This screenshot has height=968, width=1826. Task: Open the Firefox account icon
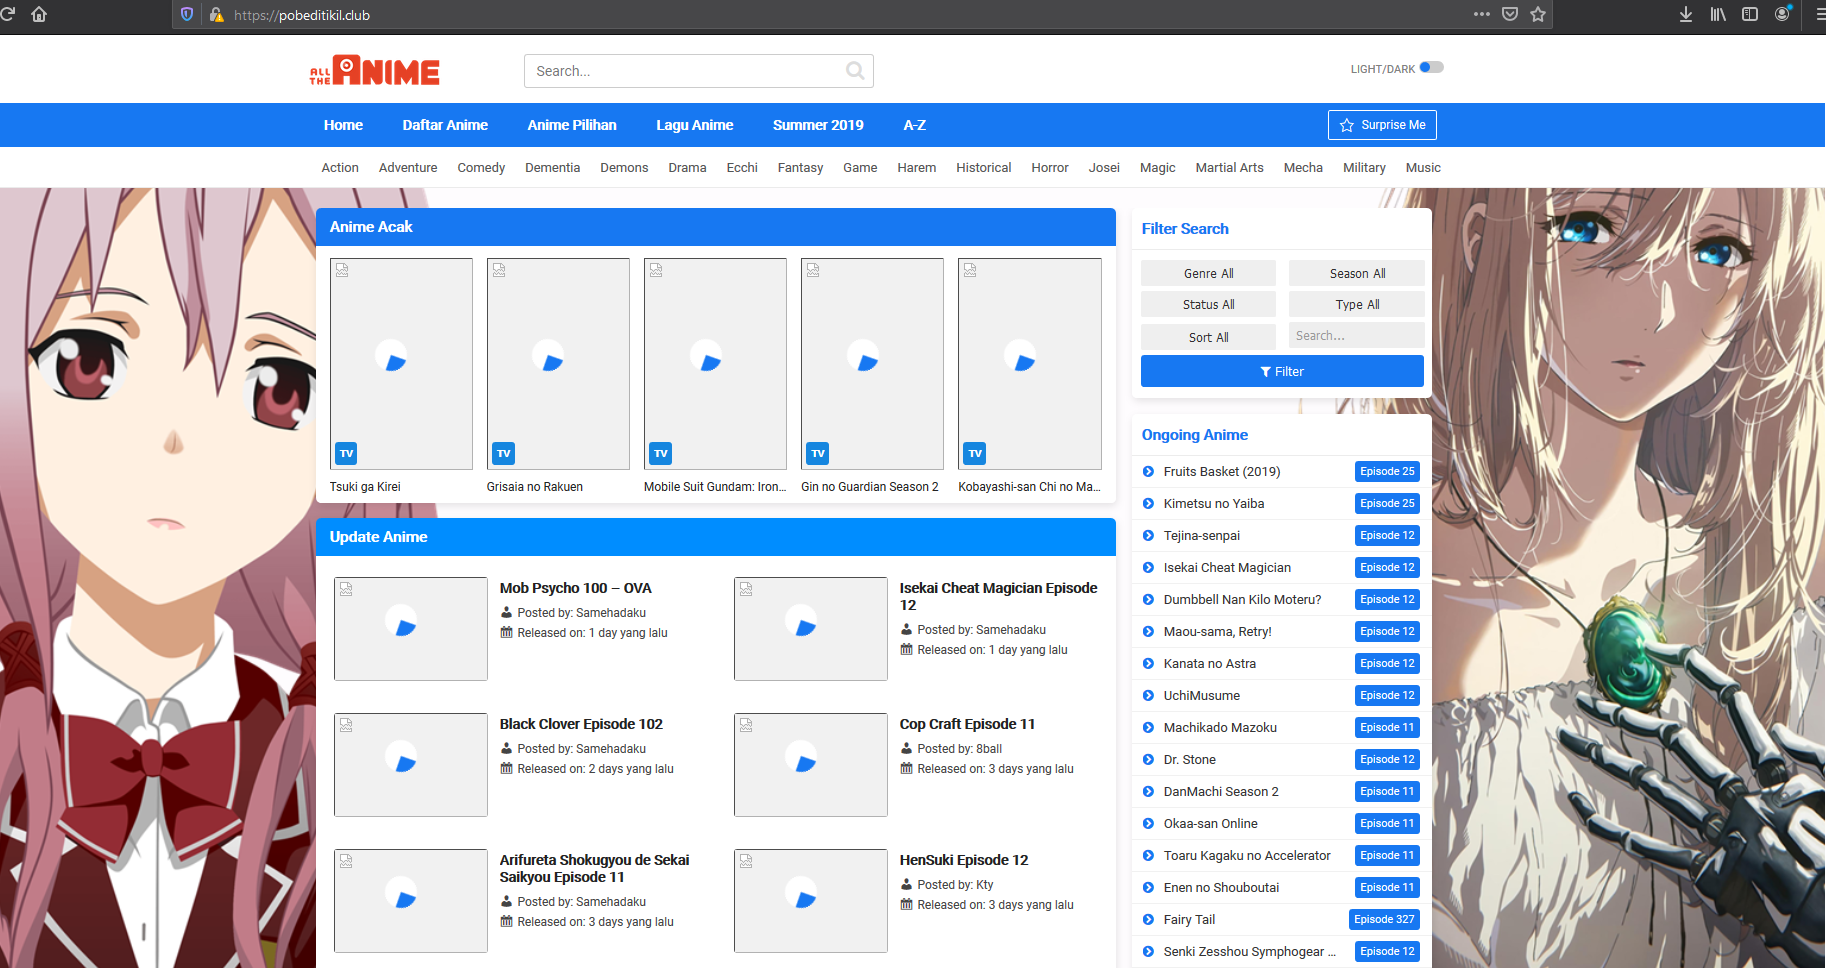1782,14
